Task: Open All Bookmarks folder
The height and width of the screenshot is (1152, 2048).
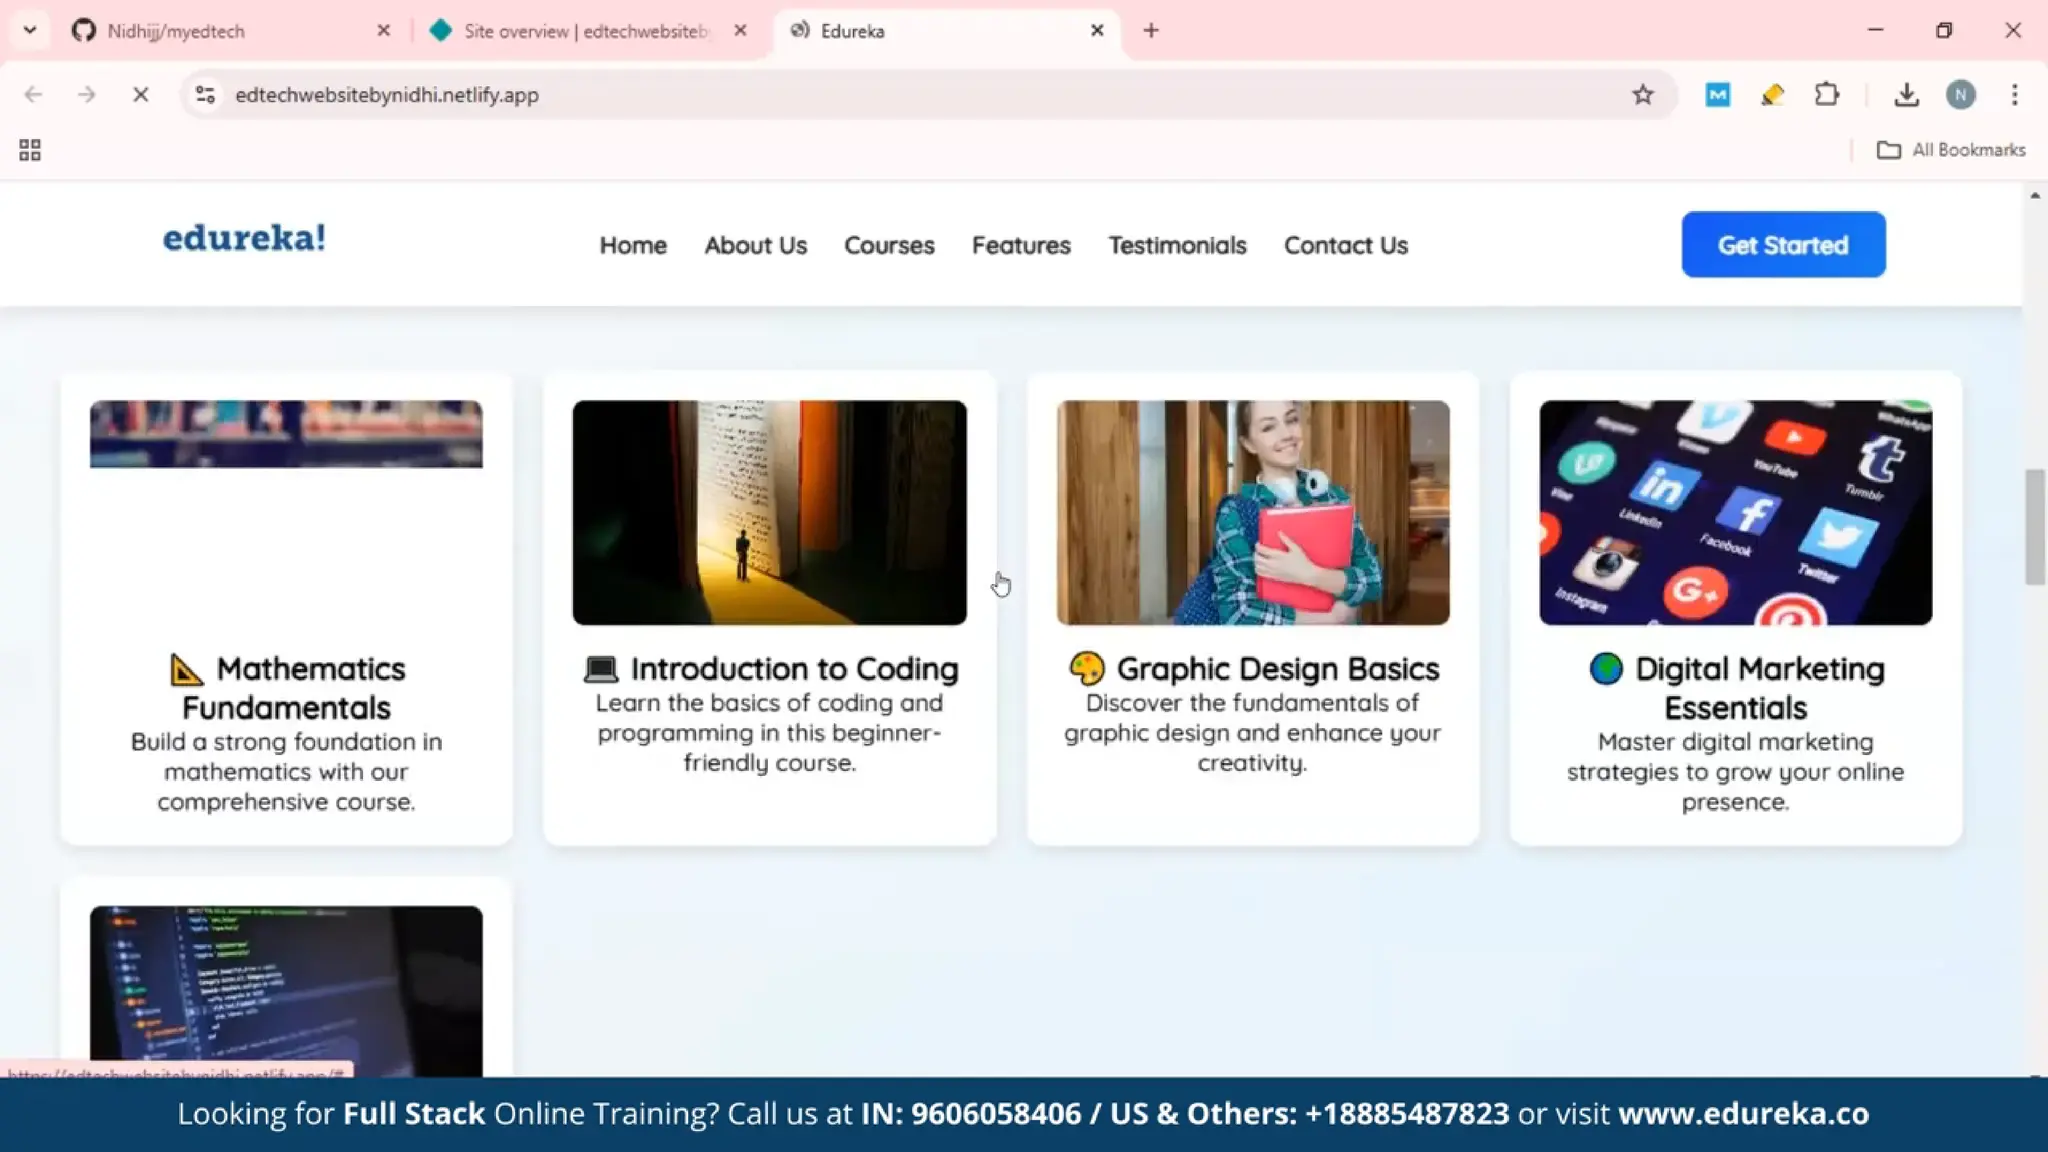Action: [x=1951, y=150]
